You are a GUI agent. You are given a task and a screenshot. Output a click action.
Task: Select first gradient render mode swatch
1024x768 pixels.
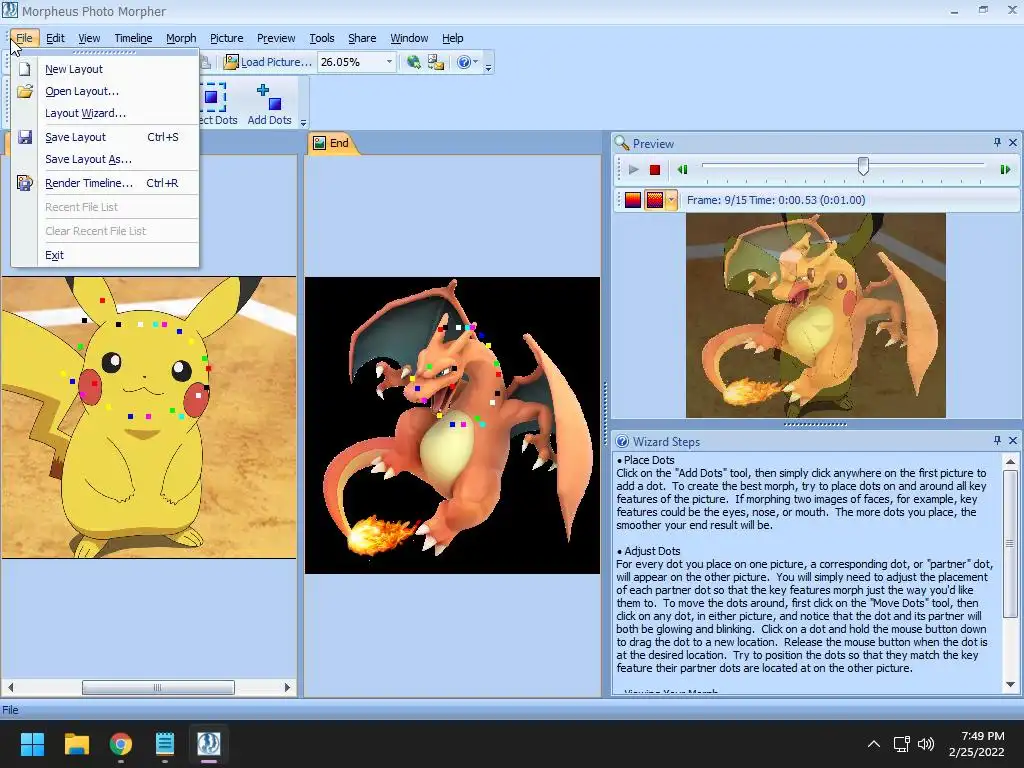coord(633,200)
